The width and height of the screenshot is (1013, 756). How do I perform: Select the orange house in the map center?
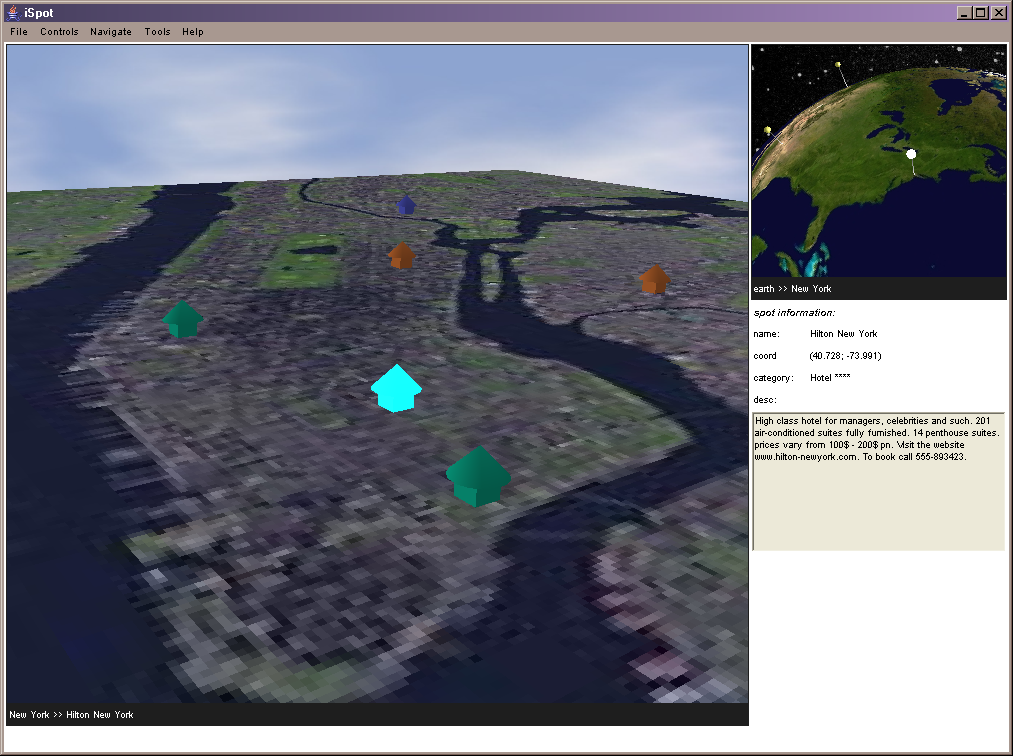tap(401, 256)
